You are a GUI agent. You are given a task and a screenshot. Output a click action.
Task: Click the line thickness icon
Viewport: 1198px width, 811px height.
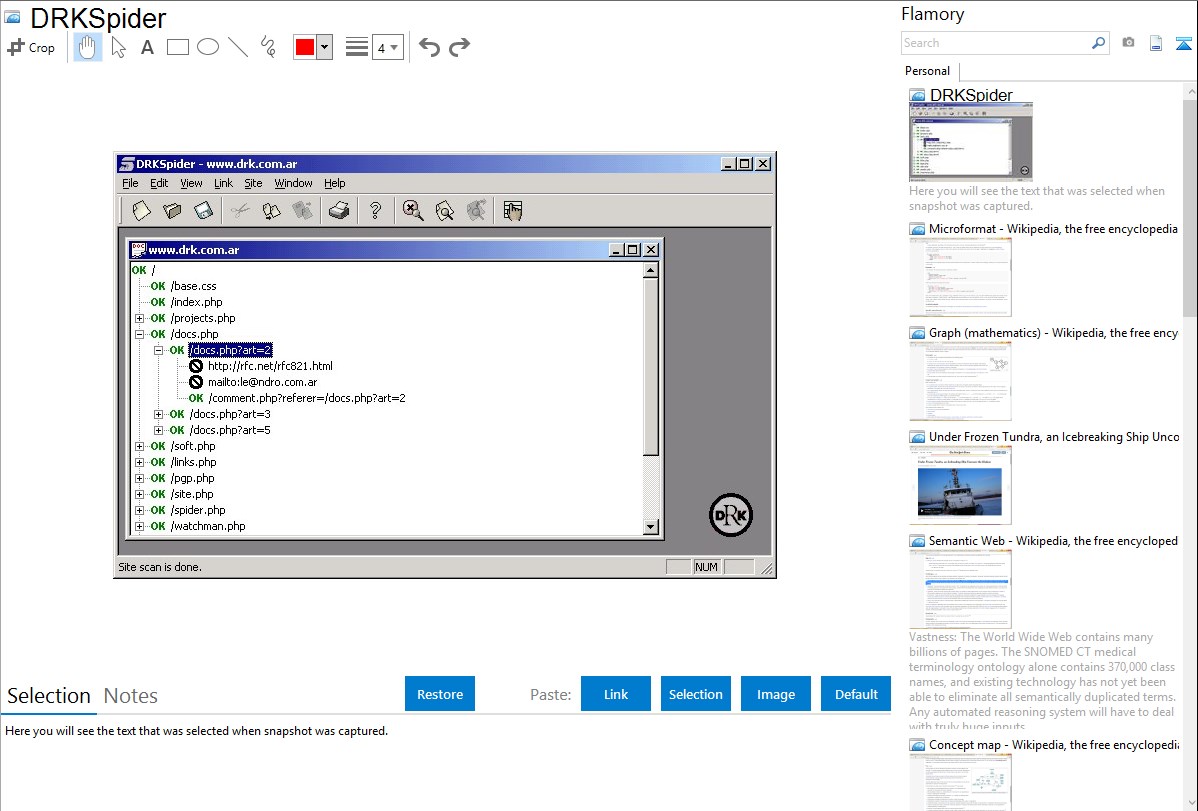pyautogui.click(x=356, y=47)
